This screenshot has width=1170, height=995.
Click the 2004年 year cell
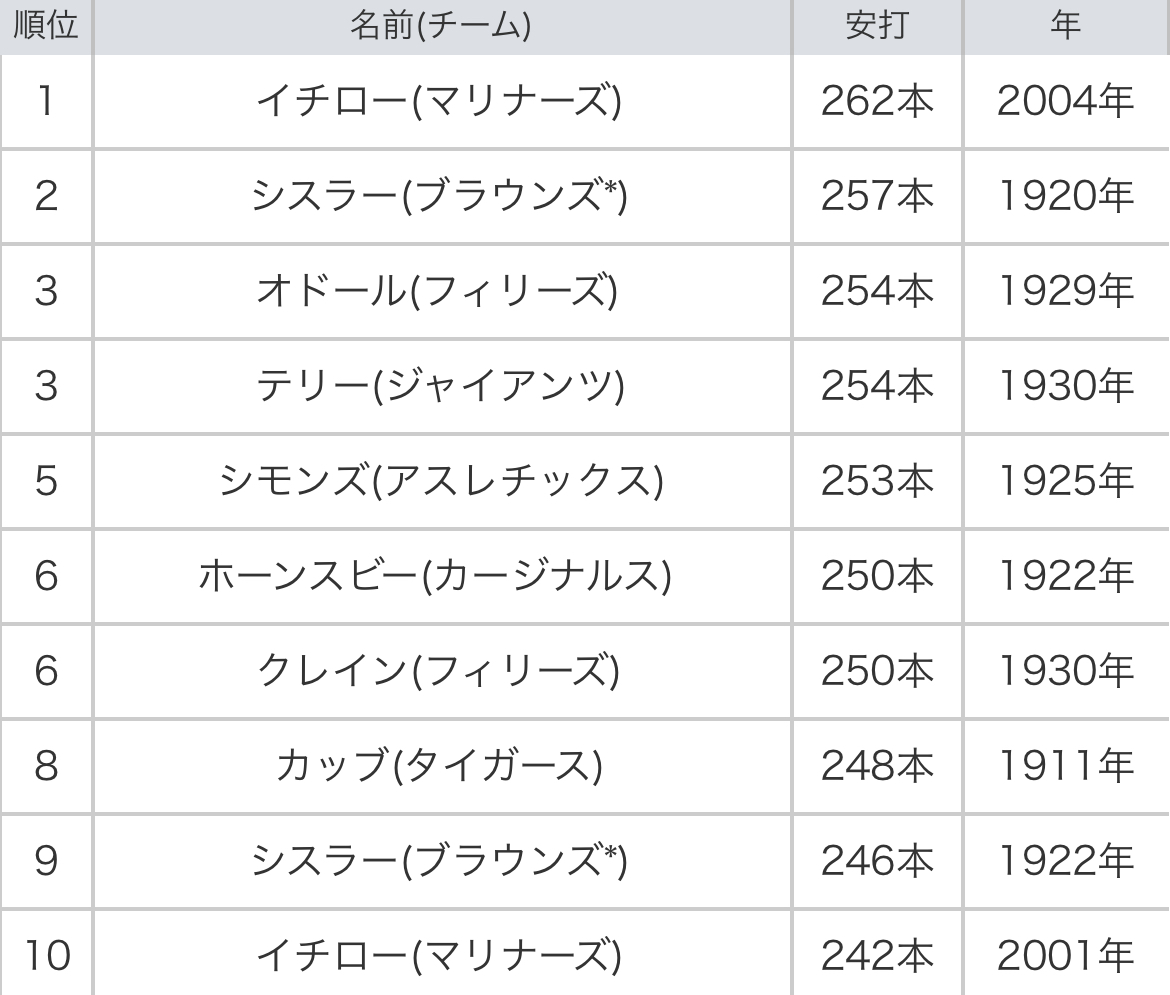point(1066,102)
